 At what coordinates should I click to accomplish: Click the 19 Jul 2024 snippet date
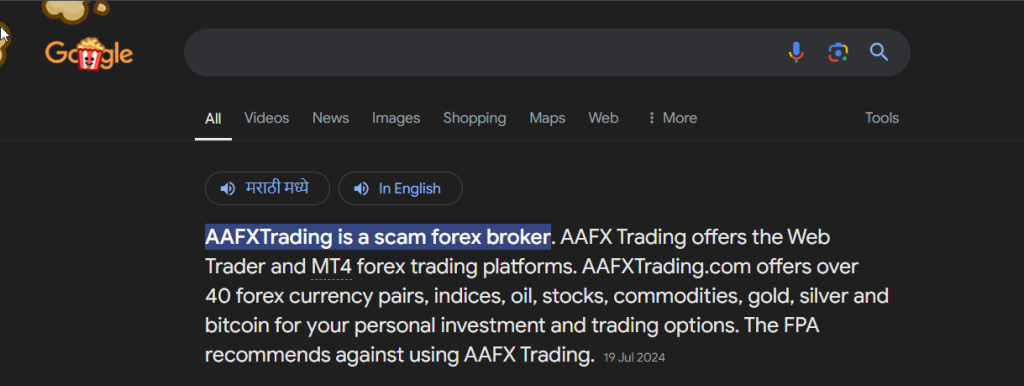(634, 357)
